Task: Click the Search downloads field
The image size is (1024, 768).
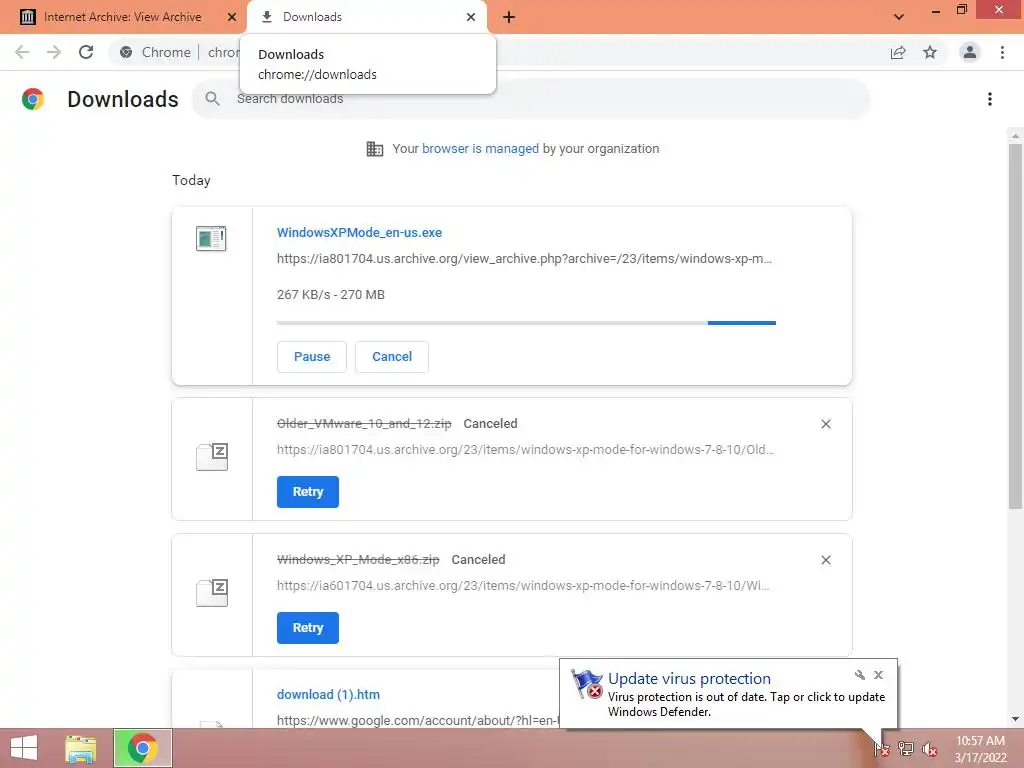Action: (x=530, y=99)
